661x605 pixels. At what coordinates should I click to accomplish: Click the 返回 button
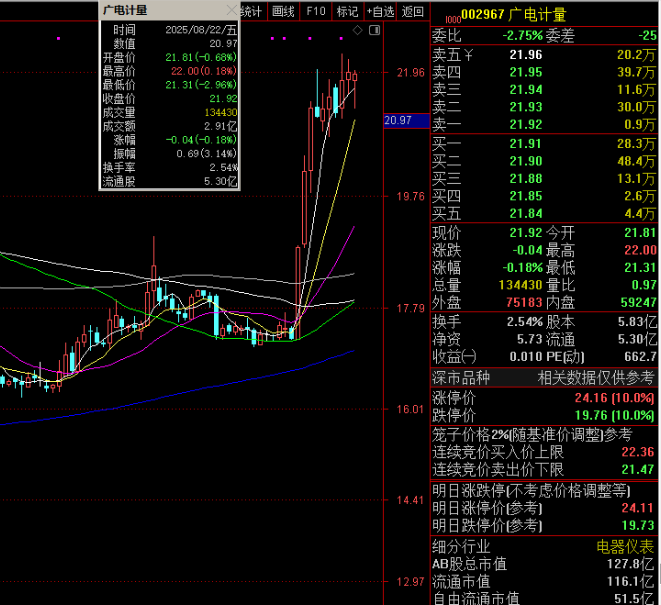(412, 11)
